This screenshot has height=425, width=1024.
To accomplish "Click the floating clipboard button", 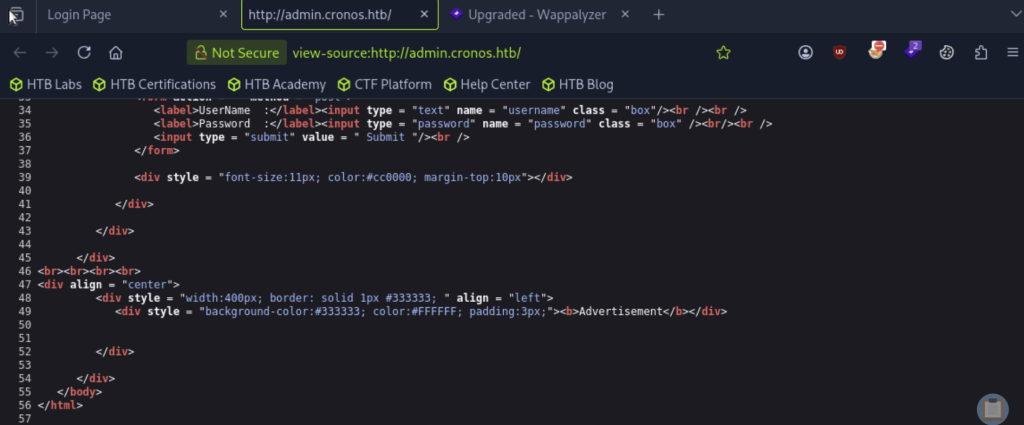I will (x=993, y=409).
